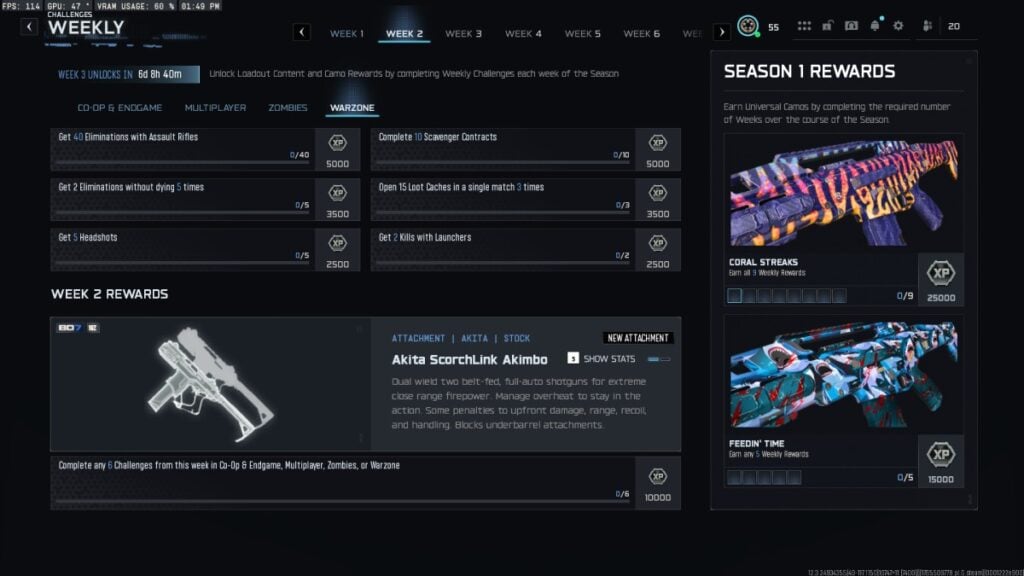Switch to the WEEK 5 tab
Image resolution: width=1024 pixels, height=576 pixels.
(583, 33)
